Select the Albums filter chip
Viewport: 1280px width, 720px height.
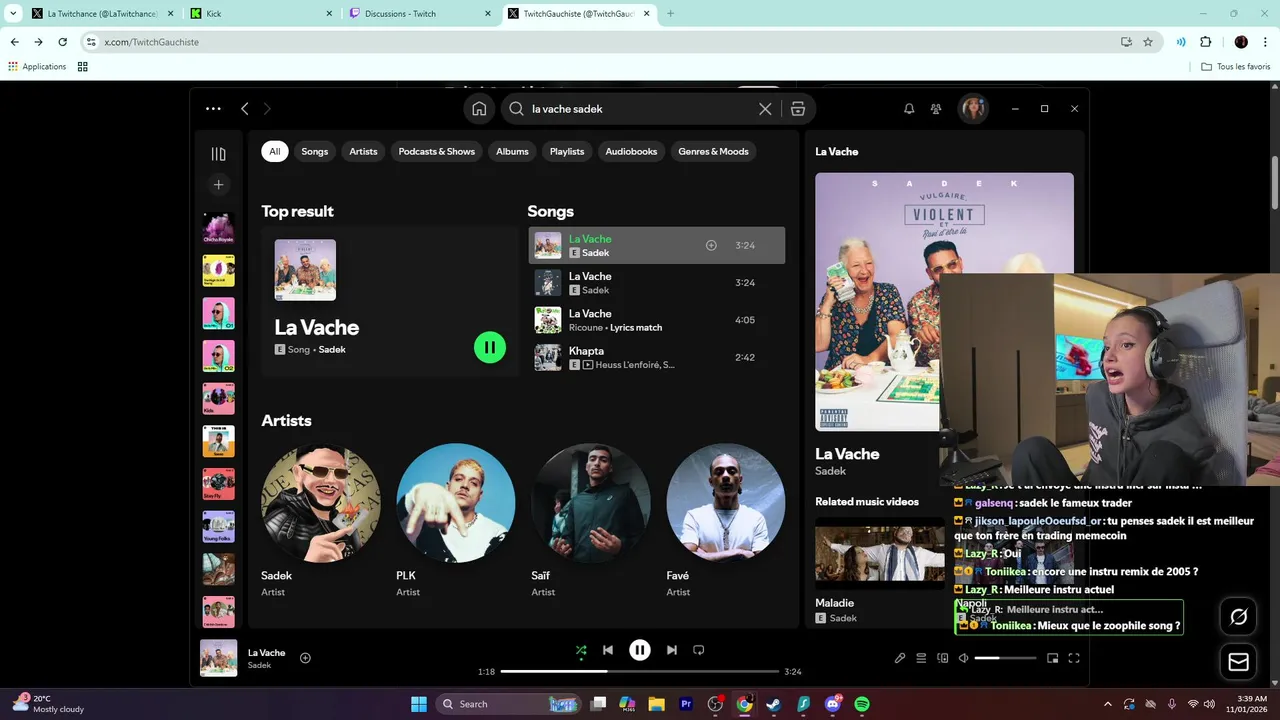pos(512,151)
